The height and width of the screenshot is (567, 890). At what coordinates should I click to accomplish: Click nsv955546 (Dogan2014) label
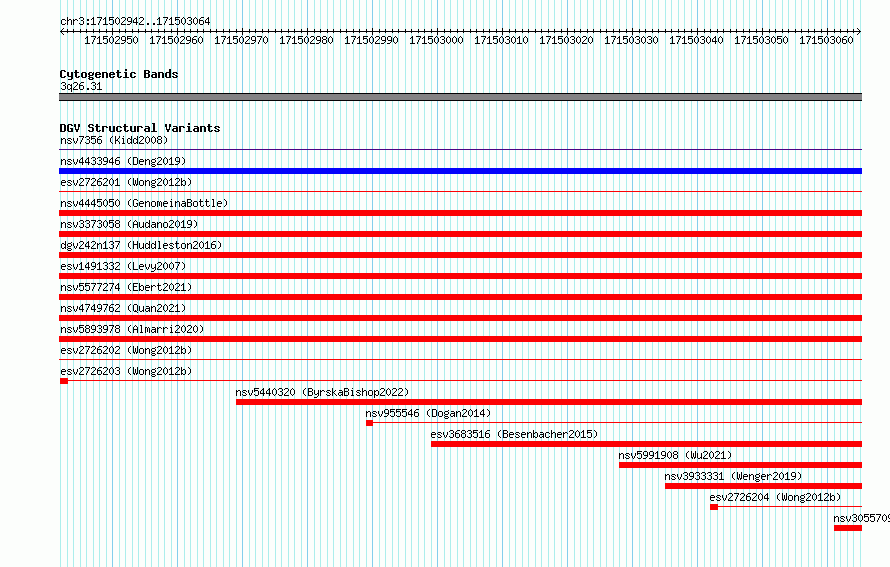tap(428, 413)
